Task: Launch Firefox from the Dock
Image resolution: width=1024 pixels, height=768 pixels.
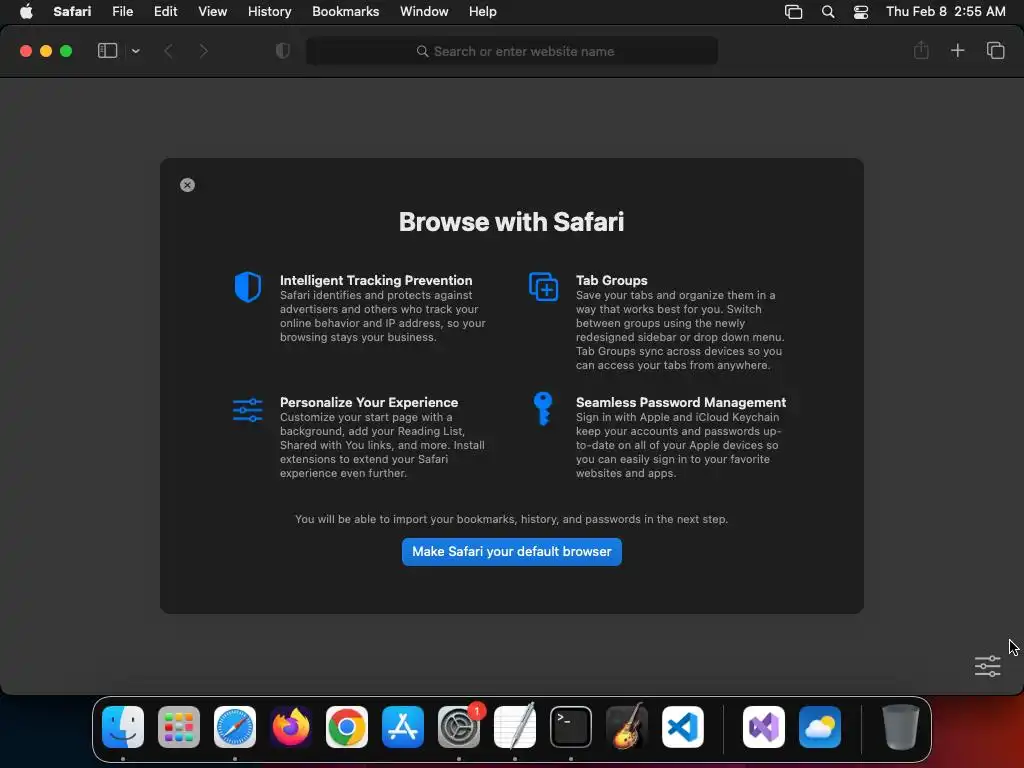Action: click(291, 727)
